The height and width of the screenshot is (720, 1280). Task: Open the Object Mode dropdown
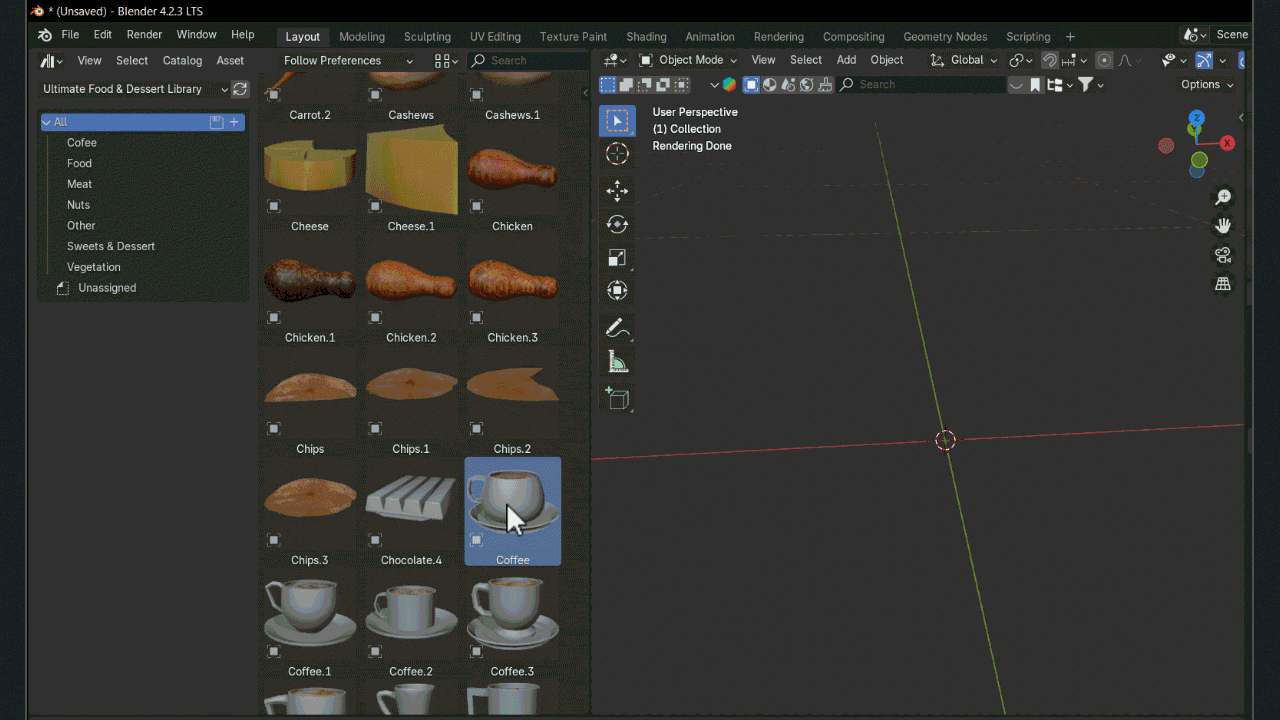[688, 60]
